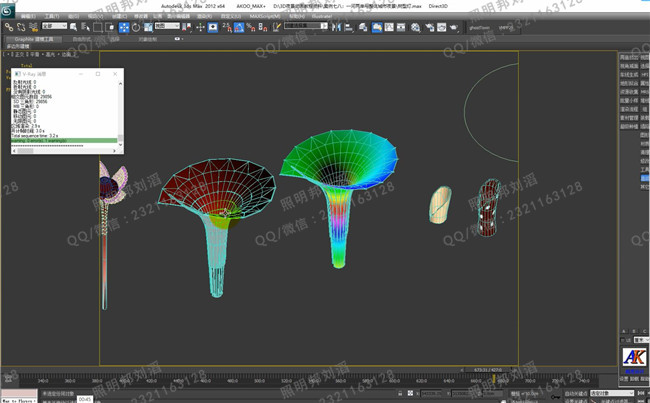Expand the Polygon Modeling panel label
The image size is (650, 403).
[17, 46]
